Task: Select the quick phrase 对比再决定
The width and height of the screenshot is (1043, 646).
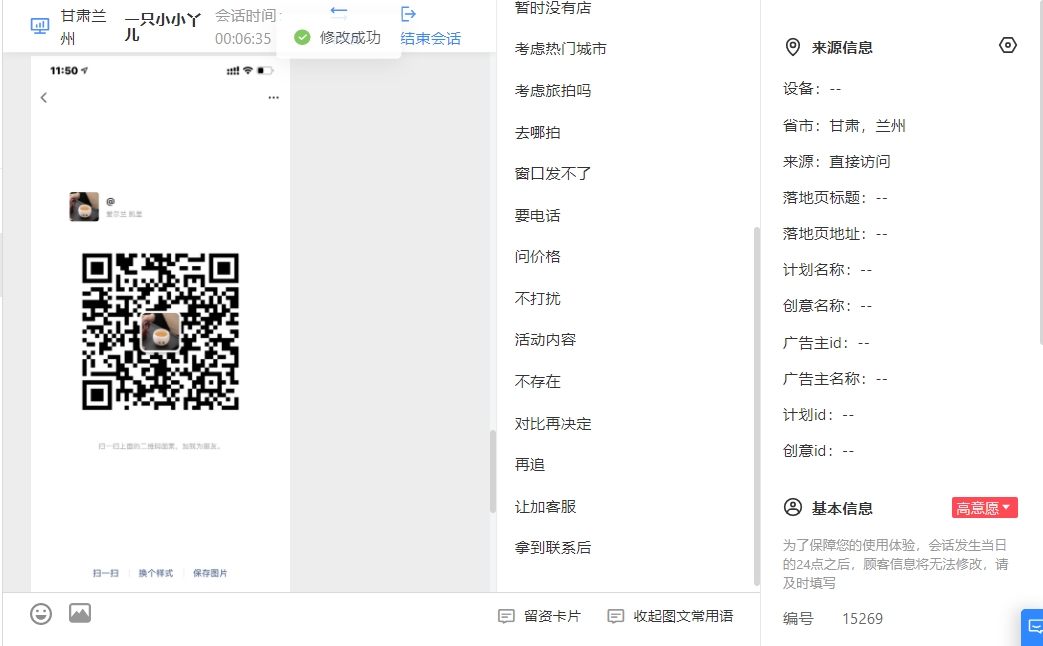Action: (553, 424)
